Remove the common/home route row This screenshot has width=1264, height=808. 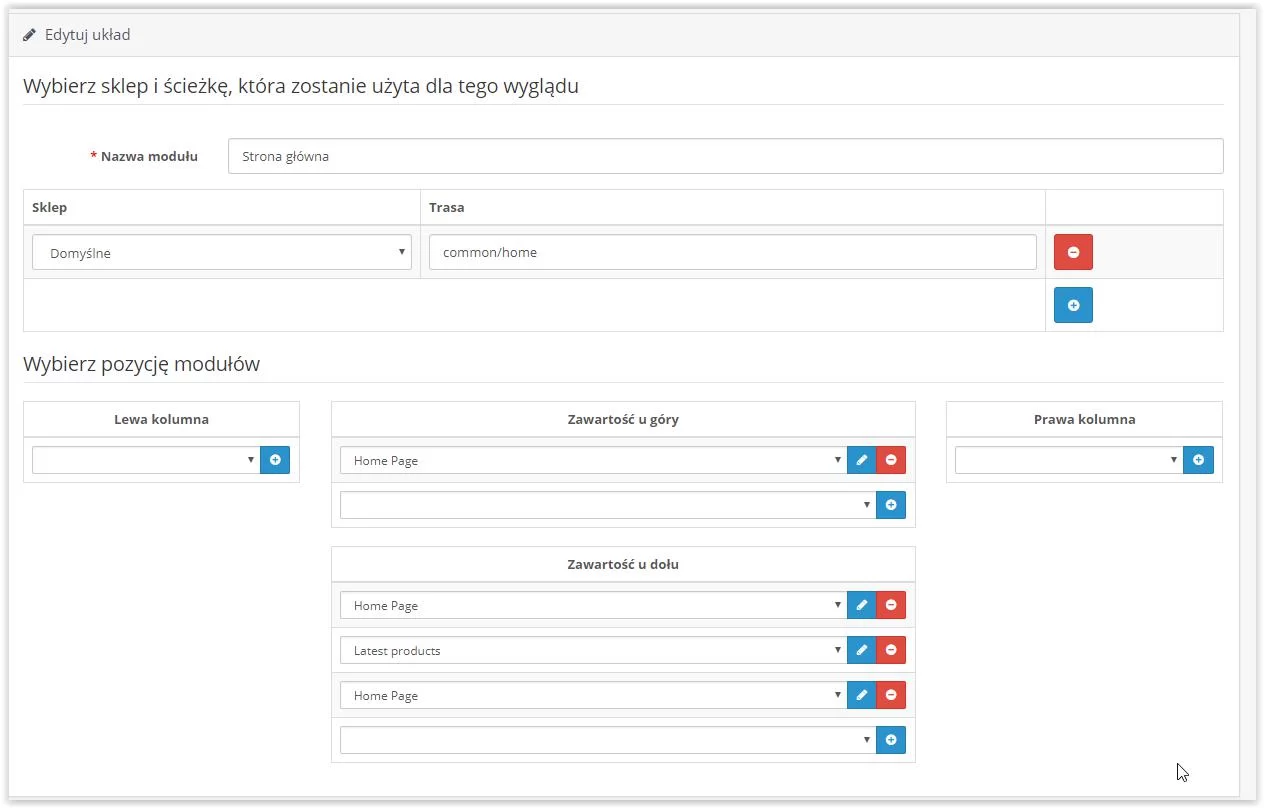click(x=1073, y=252)
